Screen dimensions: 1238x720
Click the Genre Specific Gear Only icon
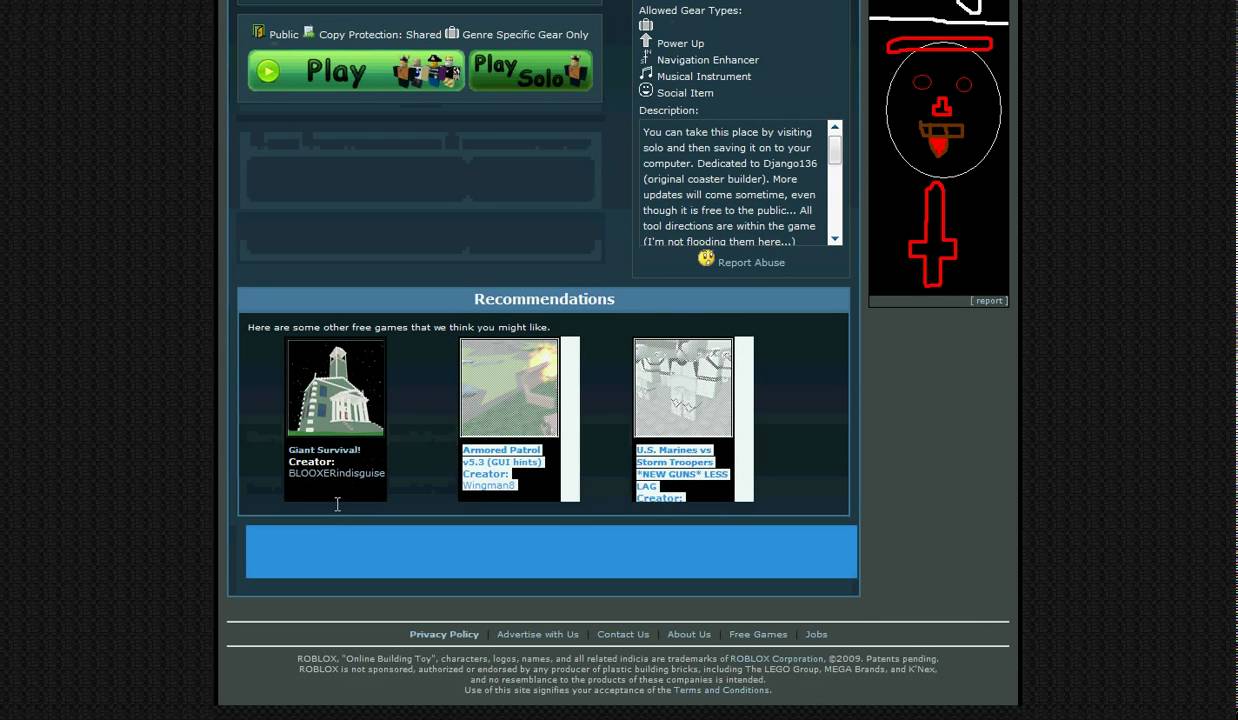click(x=452, y=32)
